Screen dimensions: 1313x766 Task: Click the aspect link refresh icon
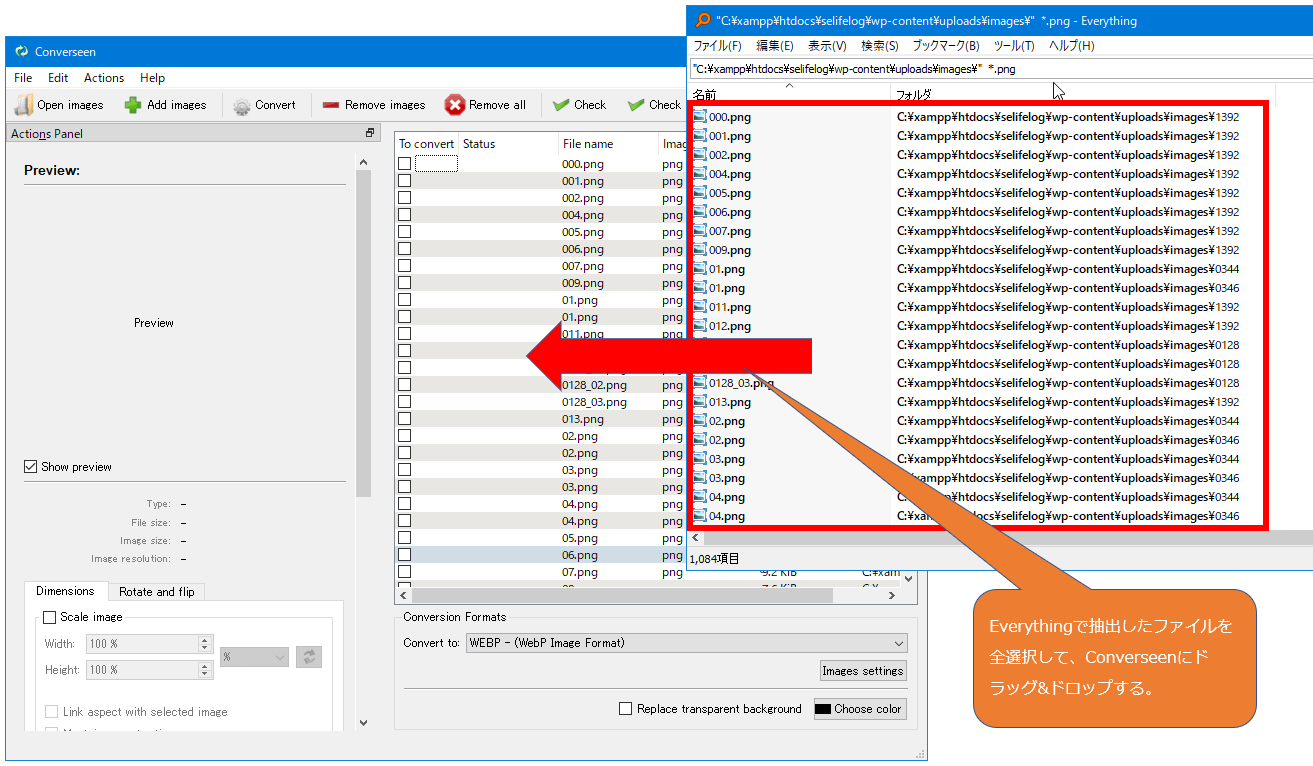(x=309, y=657)
